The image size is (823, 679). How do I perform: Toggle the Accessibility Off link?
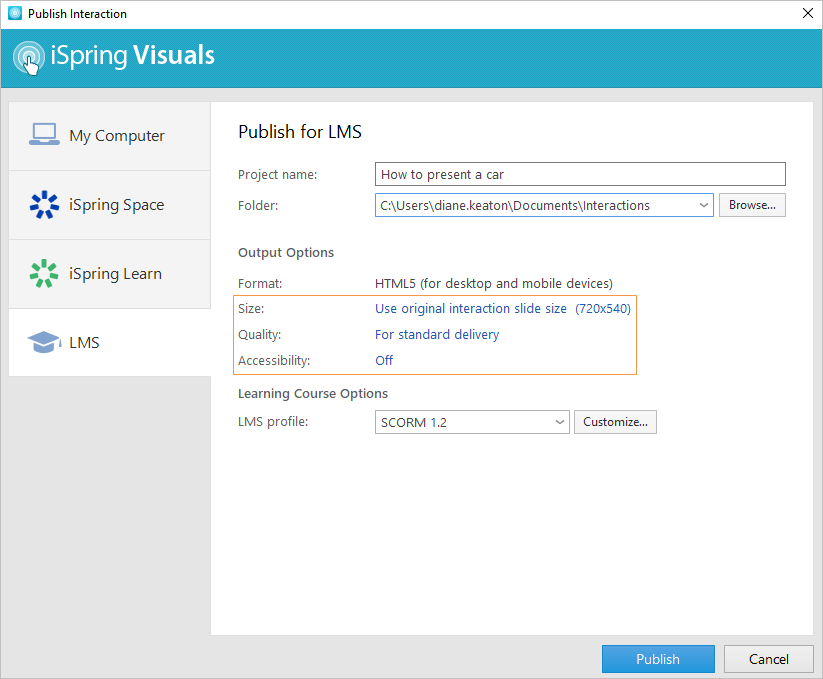click(384, 360)
